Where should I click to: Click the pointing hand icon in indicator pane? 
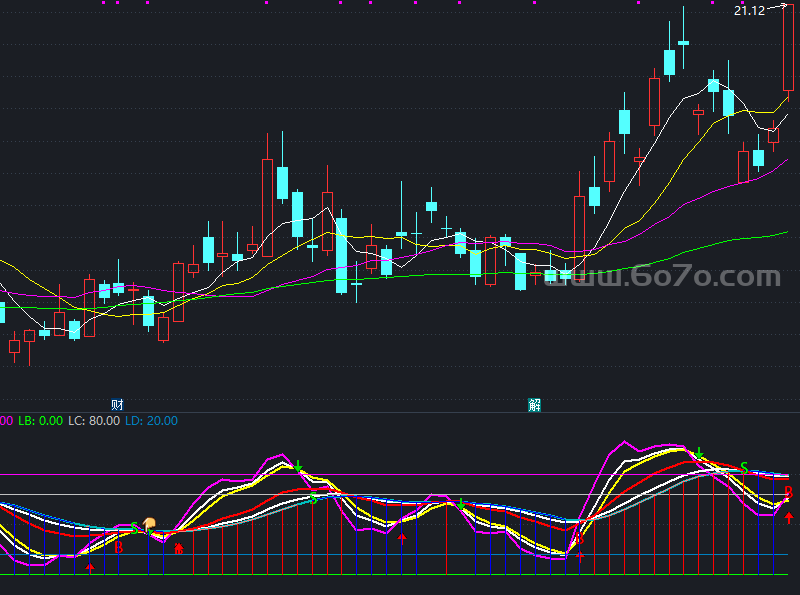click(149, 524)
